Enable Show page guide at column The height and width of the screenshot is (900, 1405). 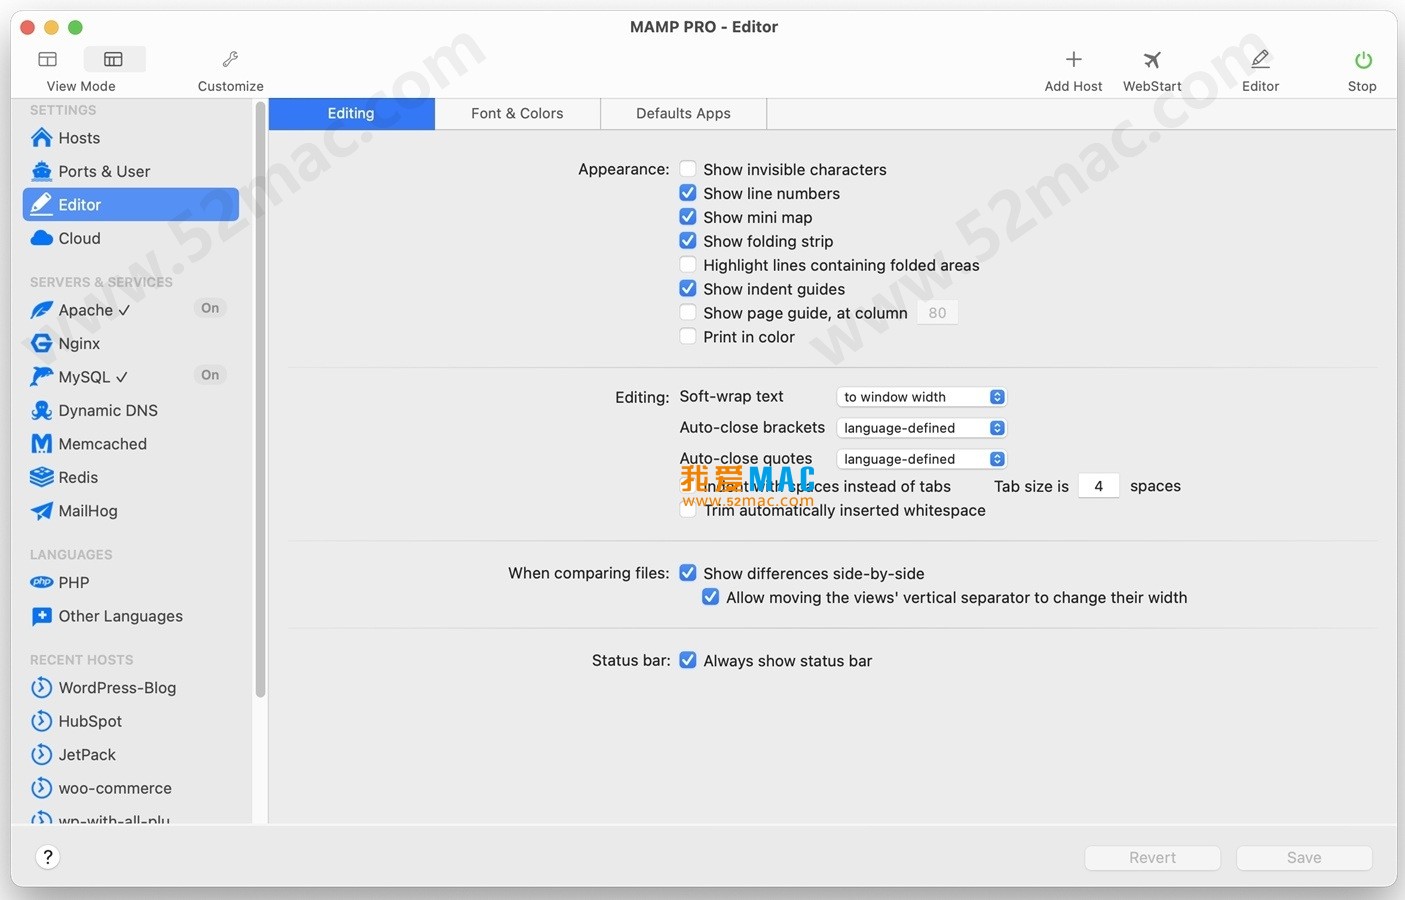click(x=688, y=313)
